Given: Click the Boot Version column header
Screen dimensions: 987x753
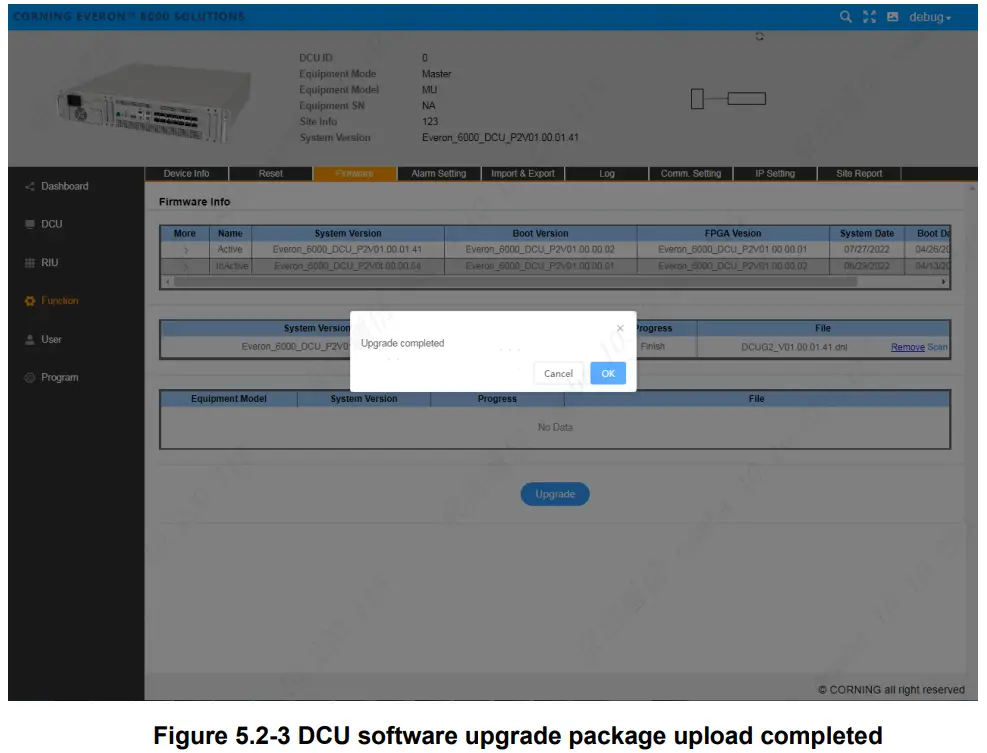Looking at the screenshot, I should click(540, 234).
